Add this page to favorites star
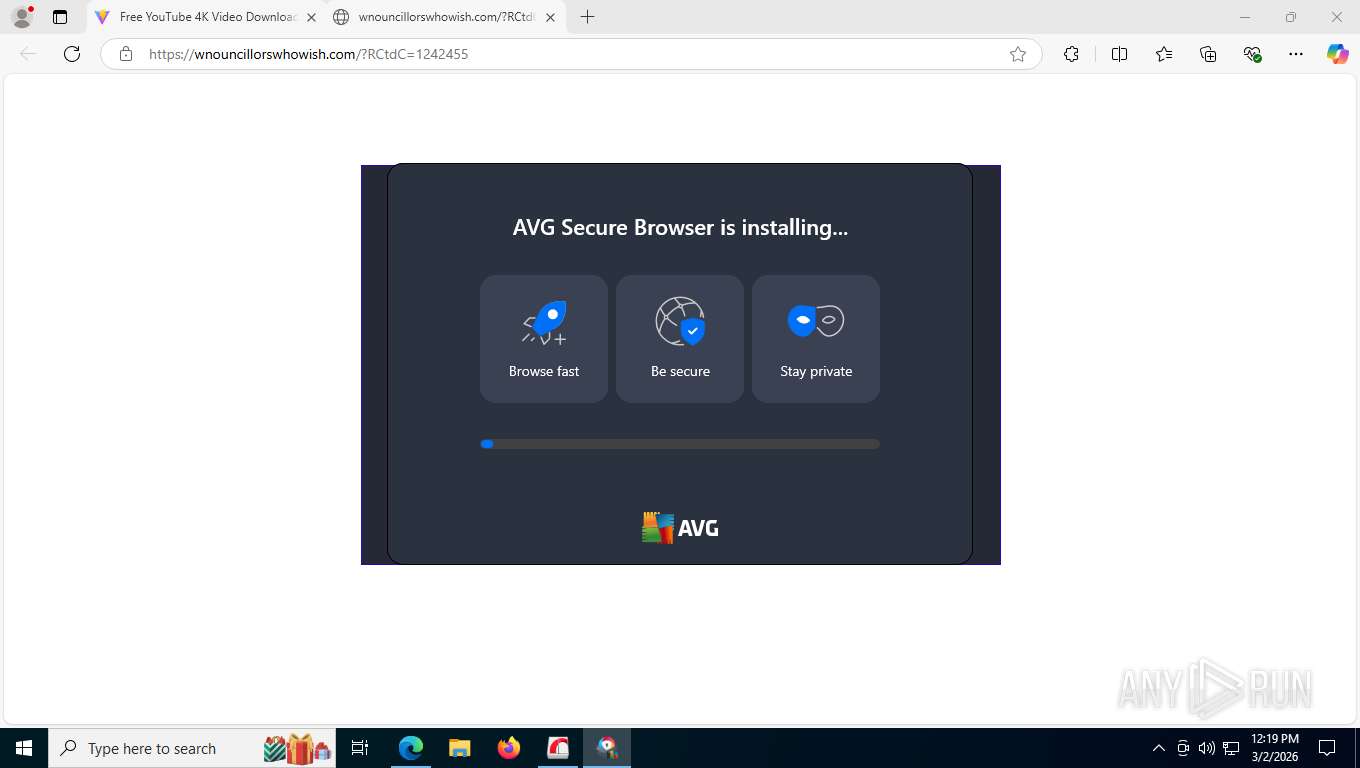Viewport: 1360px width, 768px height. click(x=1018, y=54)
